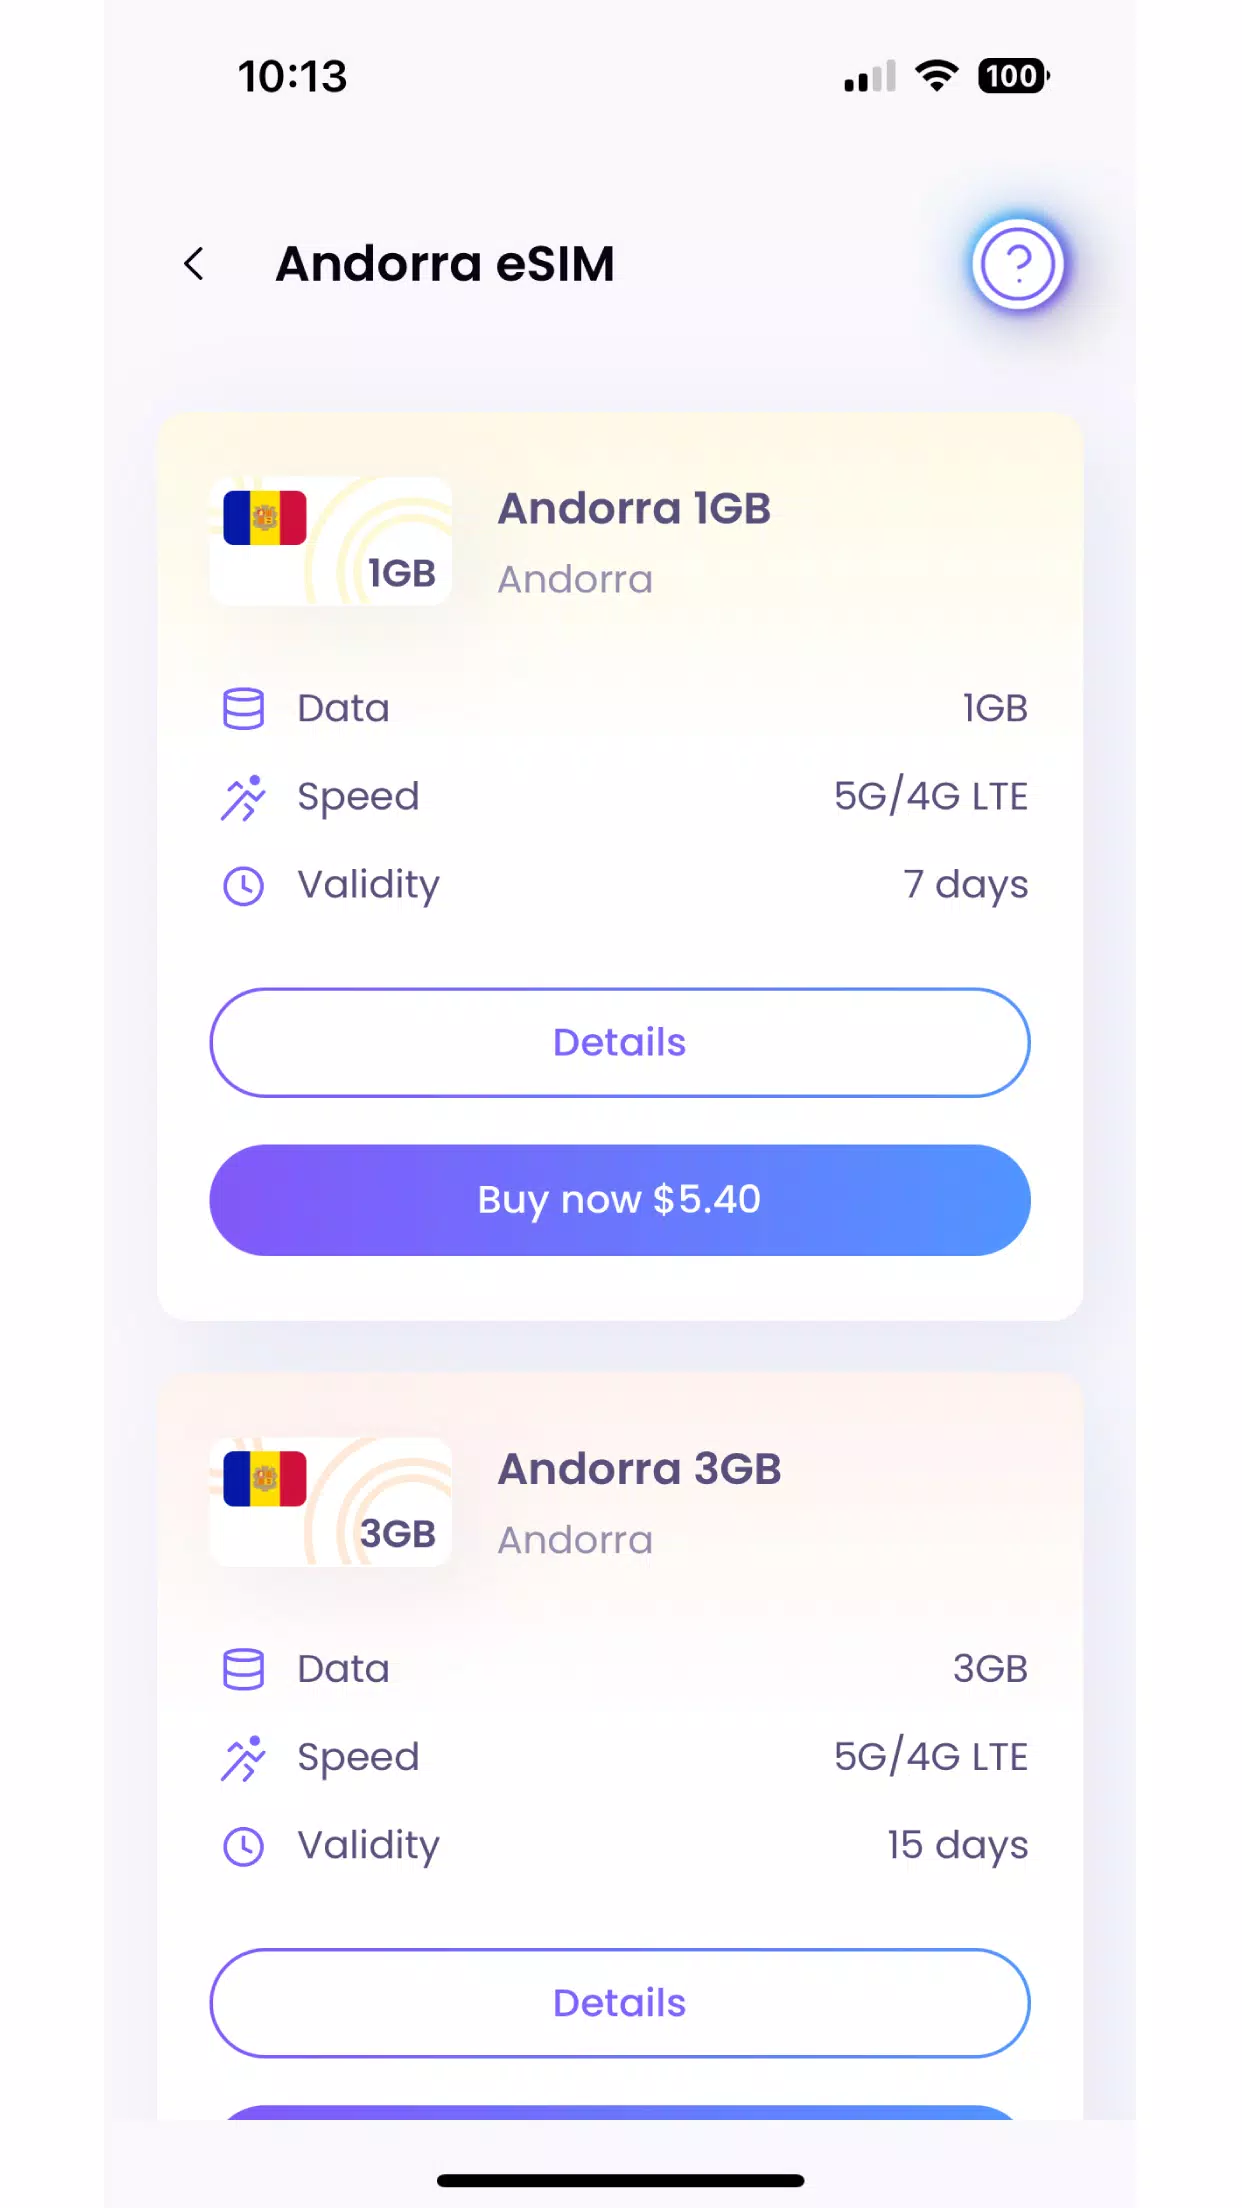Tap the back arrow icon
The height and width of the screenshot is (2208, 1242).
point(194,264)
